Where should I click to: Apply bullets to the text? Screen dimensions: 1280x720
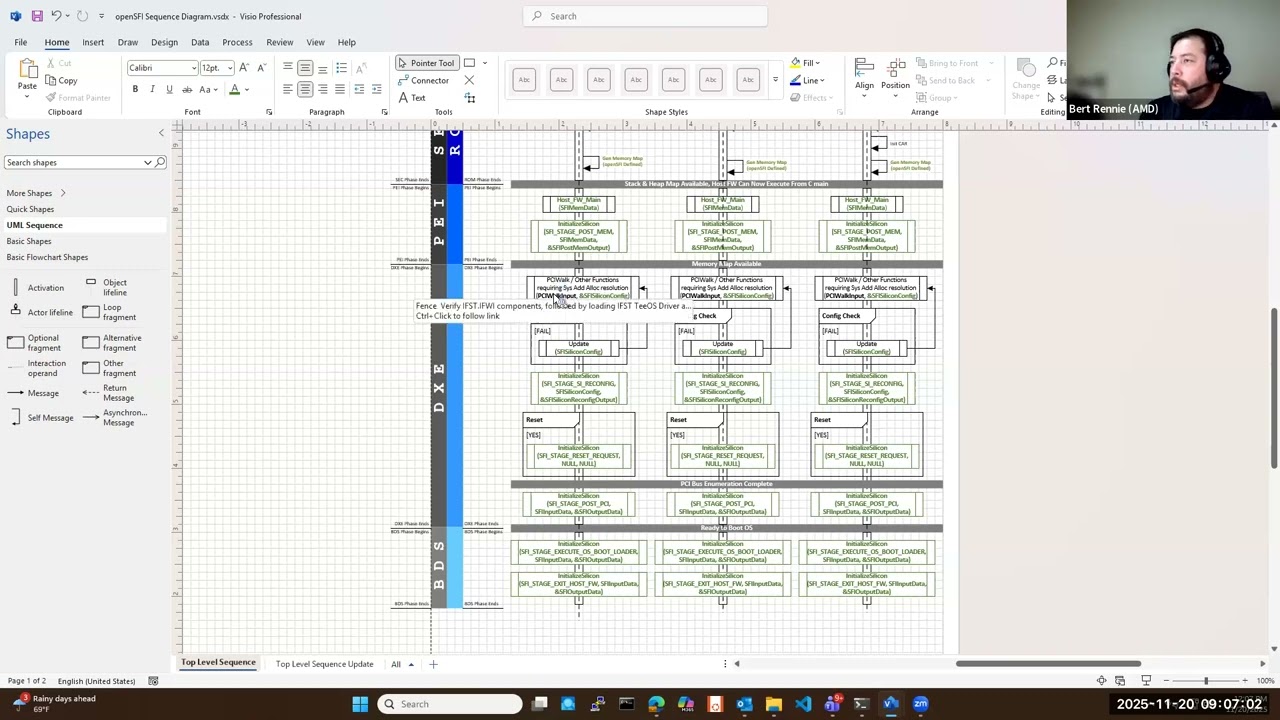(x=341, y=68)
